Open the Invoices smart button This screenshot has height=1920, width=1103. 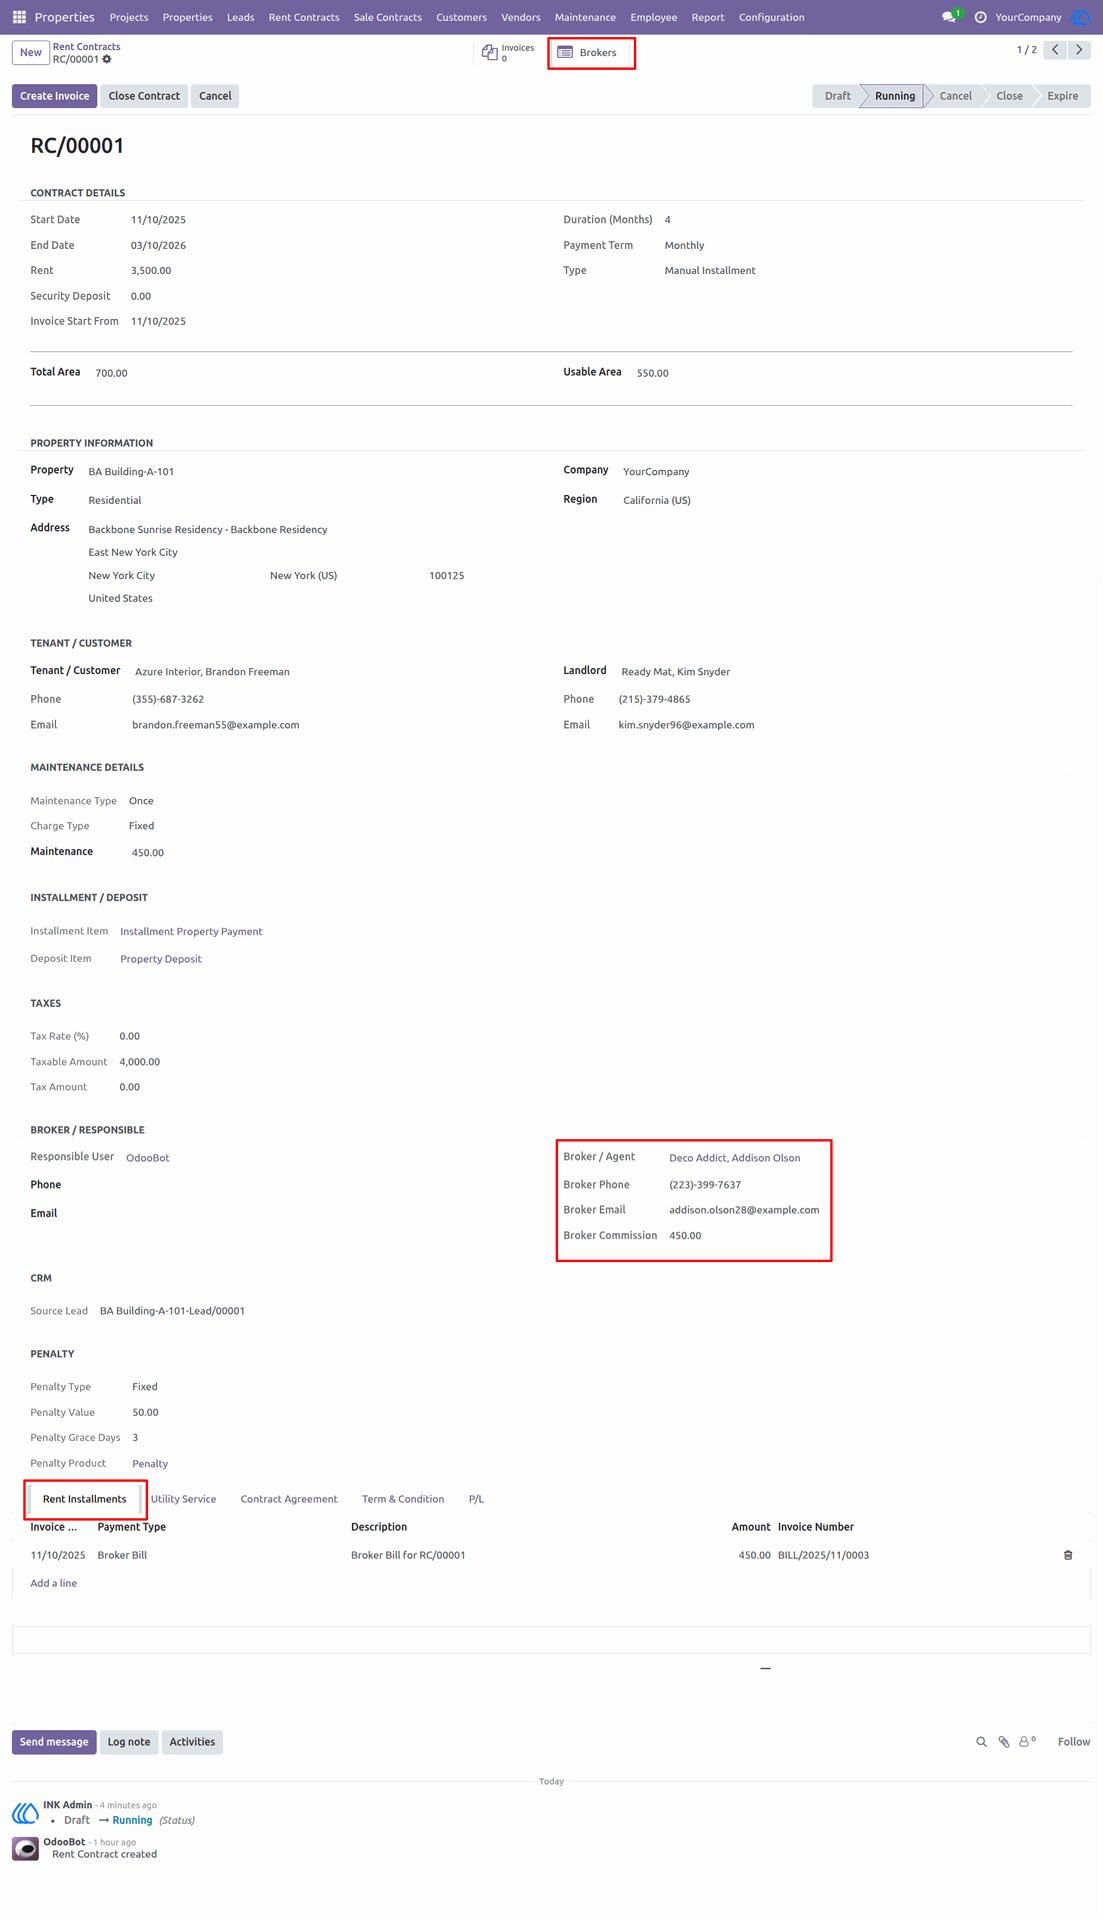(508, 52)
